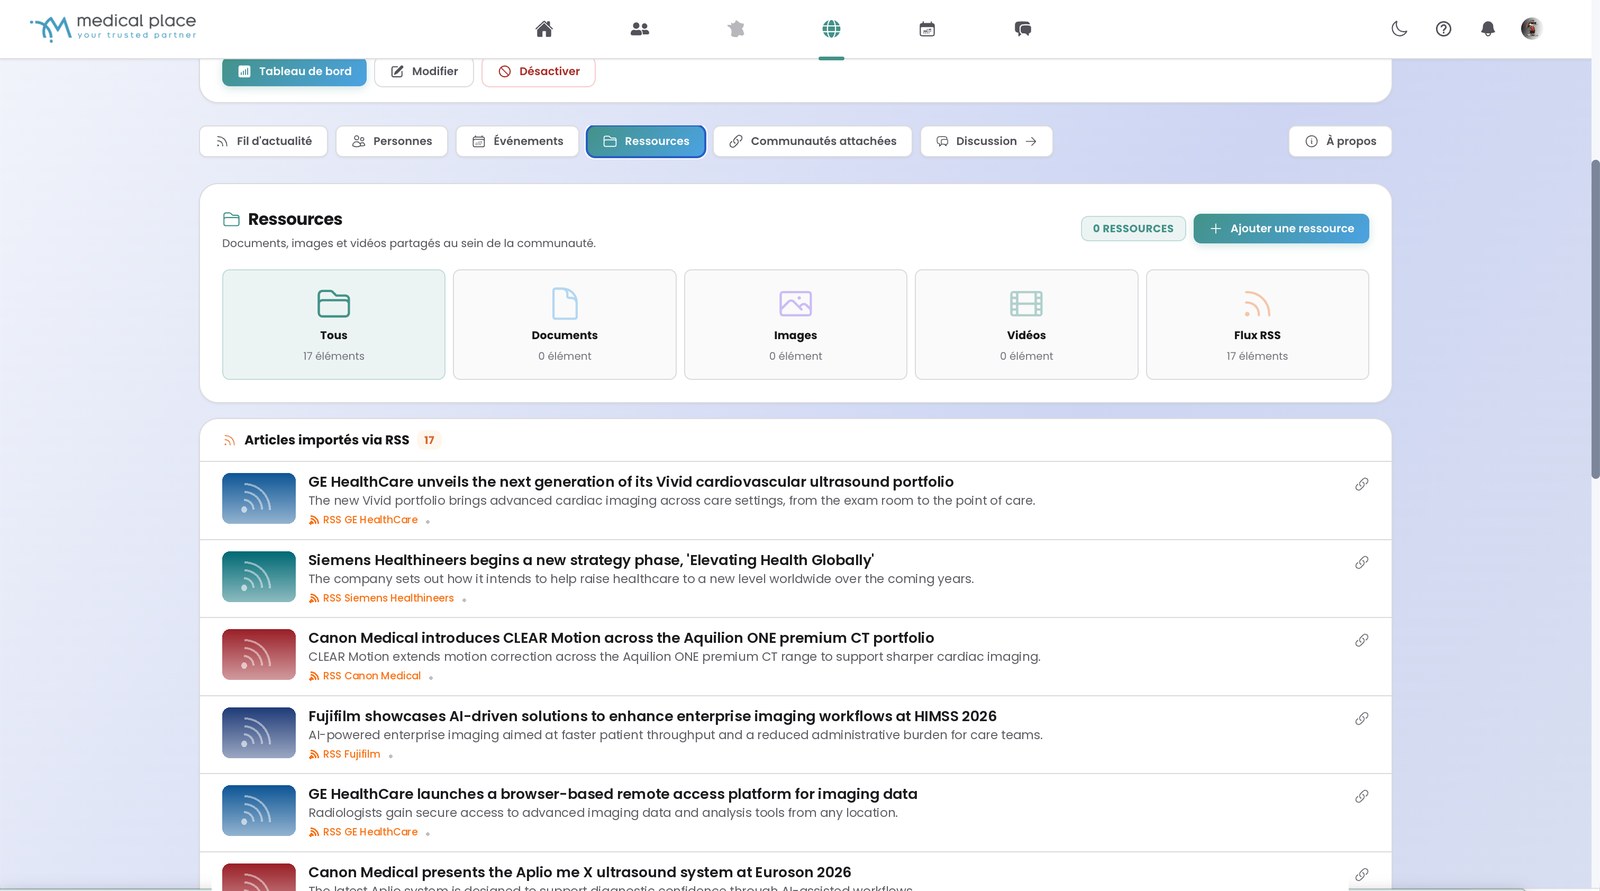Switch to the Événements tab
The width and height of the screenshot is (1600, 891).
coord(517,141)
